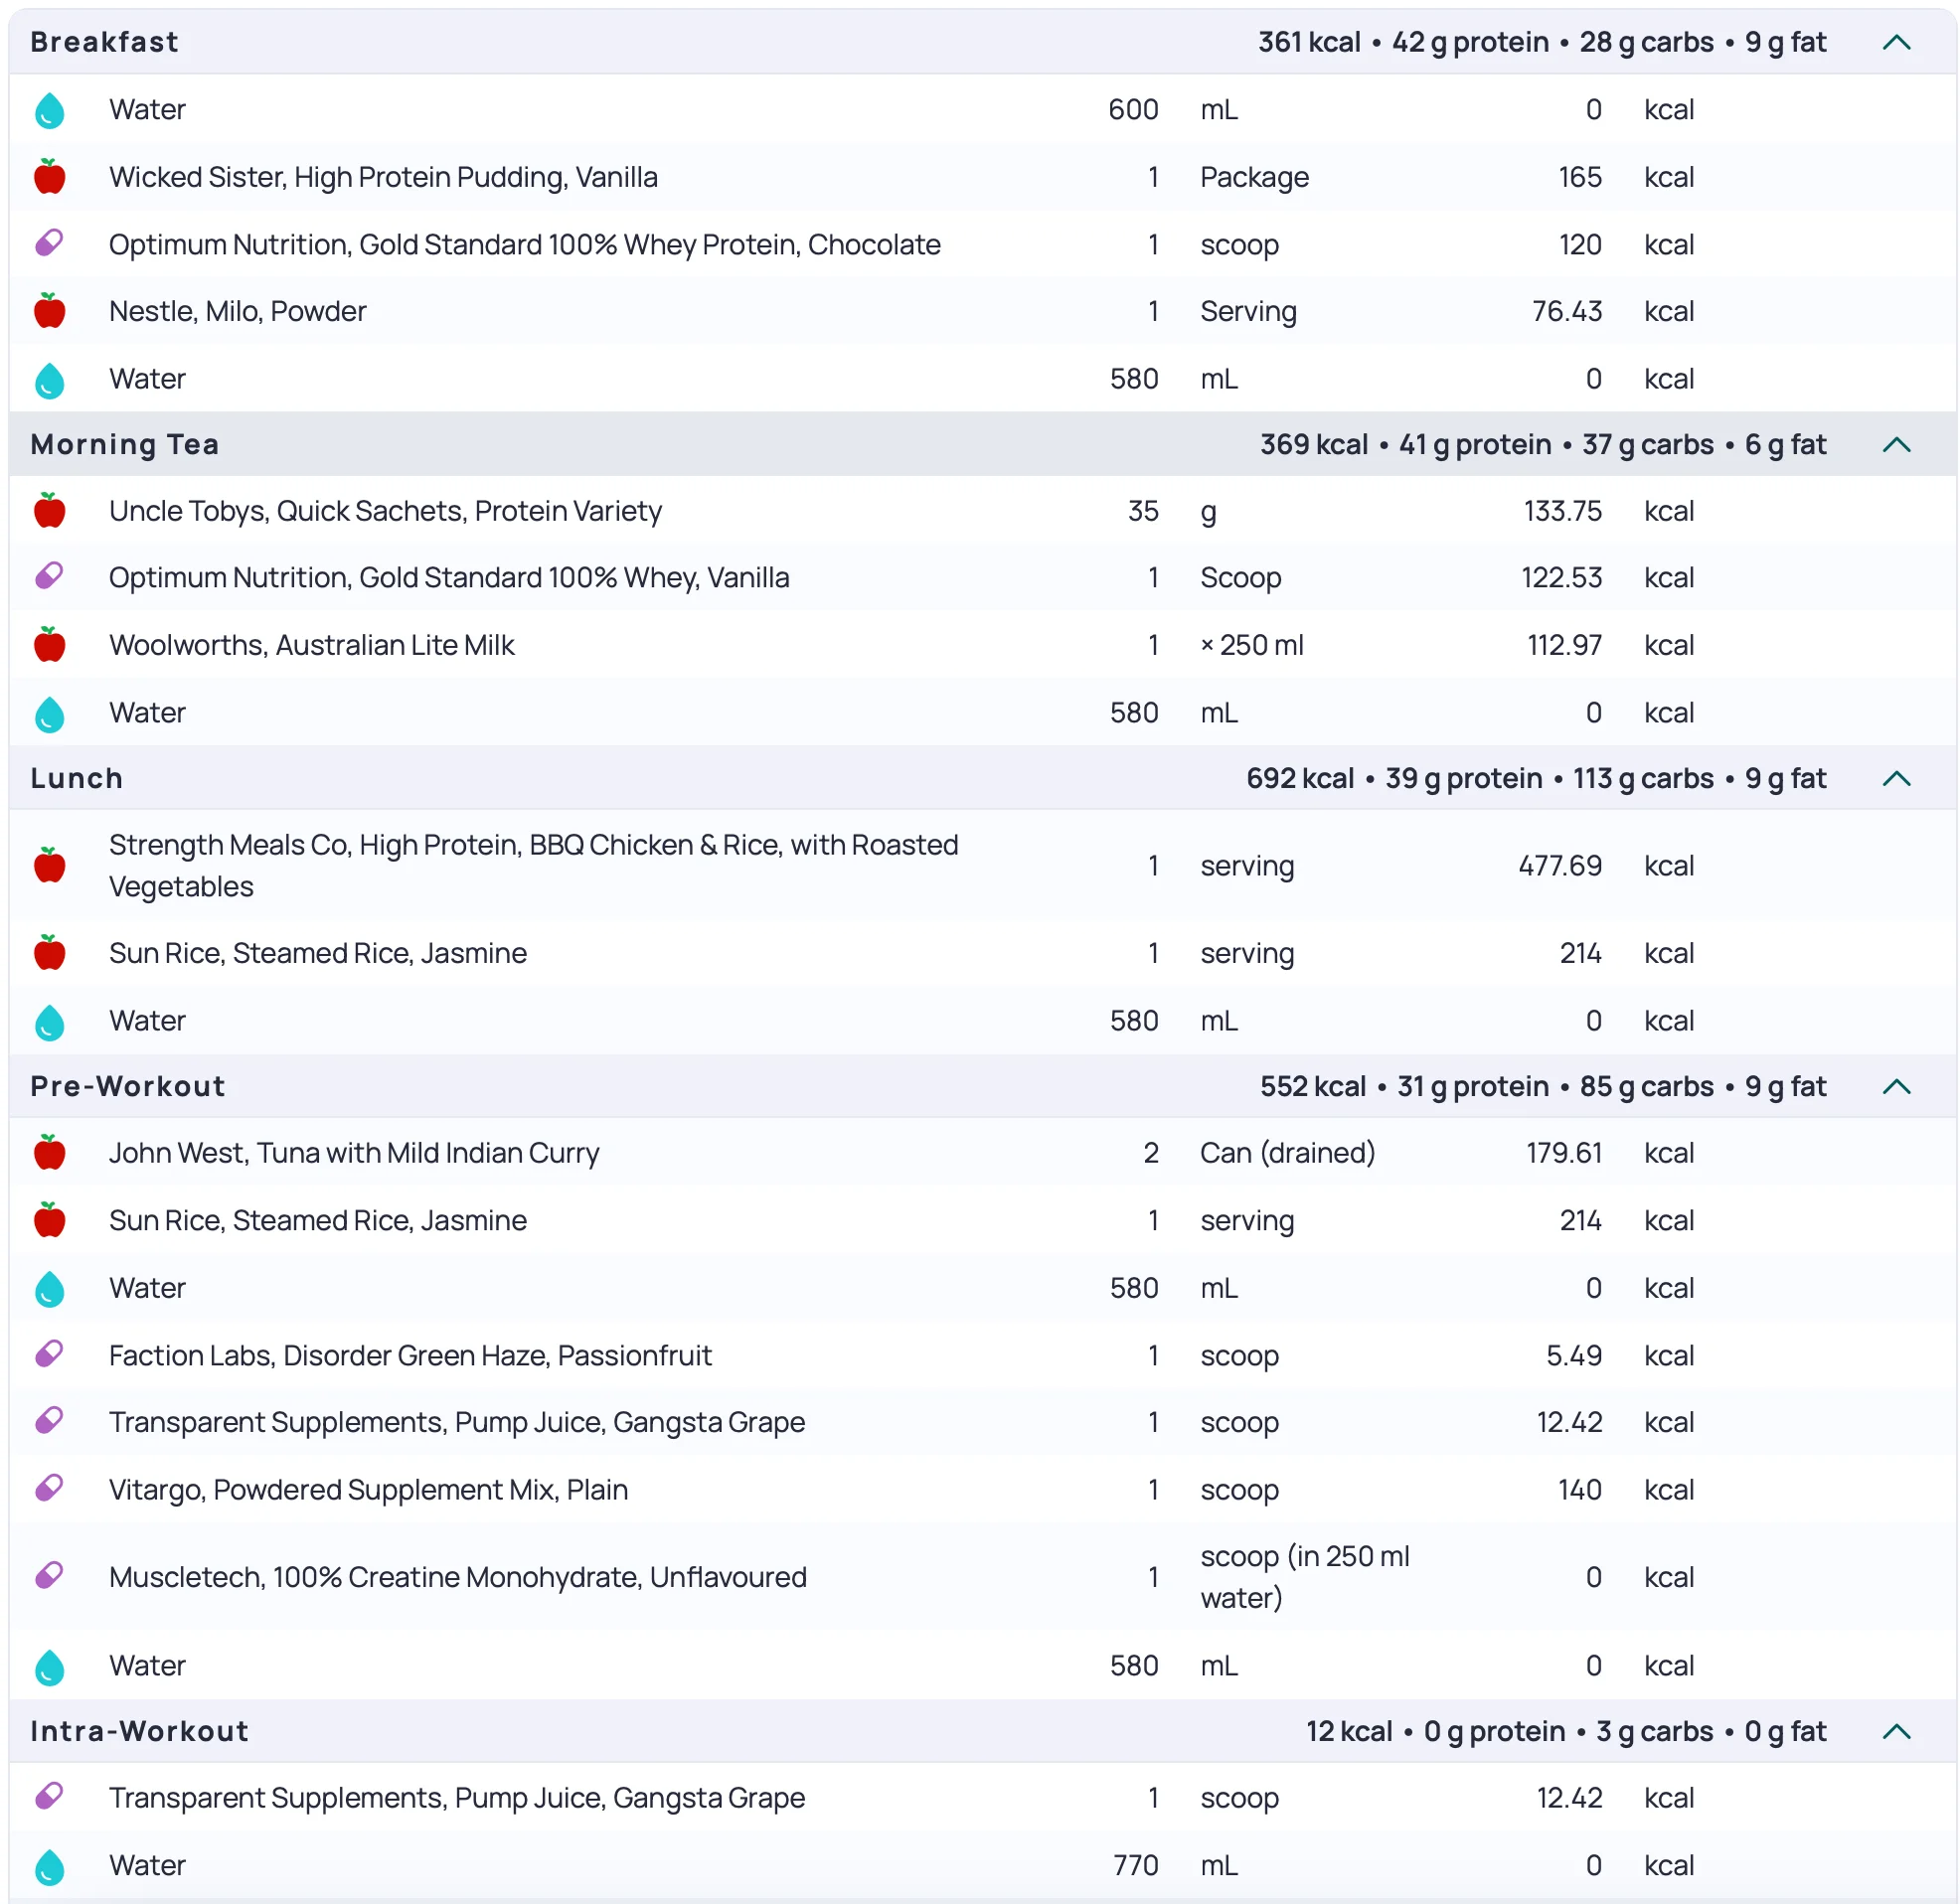Click Can (drained) unit for John West Tuna
The image size is (1960, 1904).
point(1287,1153)
